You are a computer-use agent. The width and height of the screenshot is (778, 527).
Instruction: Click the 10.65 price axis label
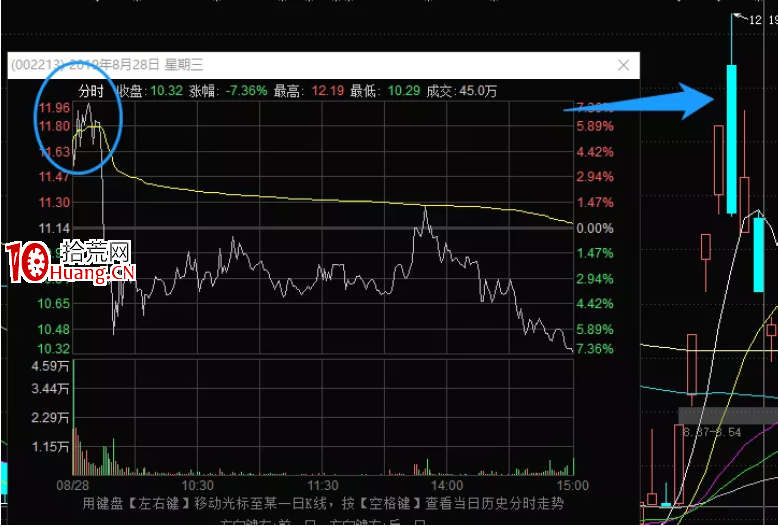(54, 304)
